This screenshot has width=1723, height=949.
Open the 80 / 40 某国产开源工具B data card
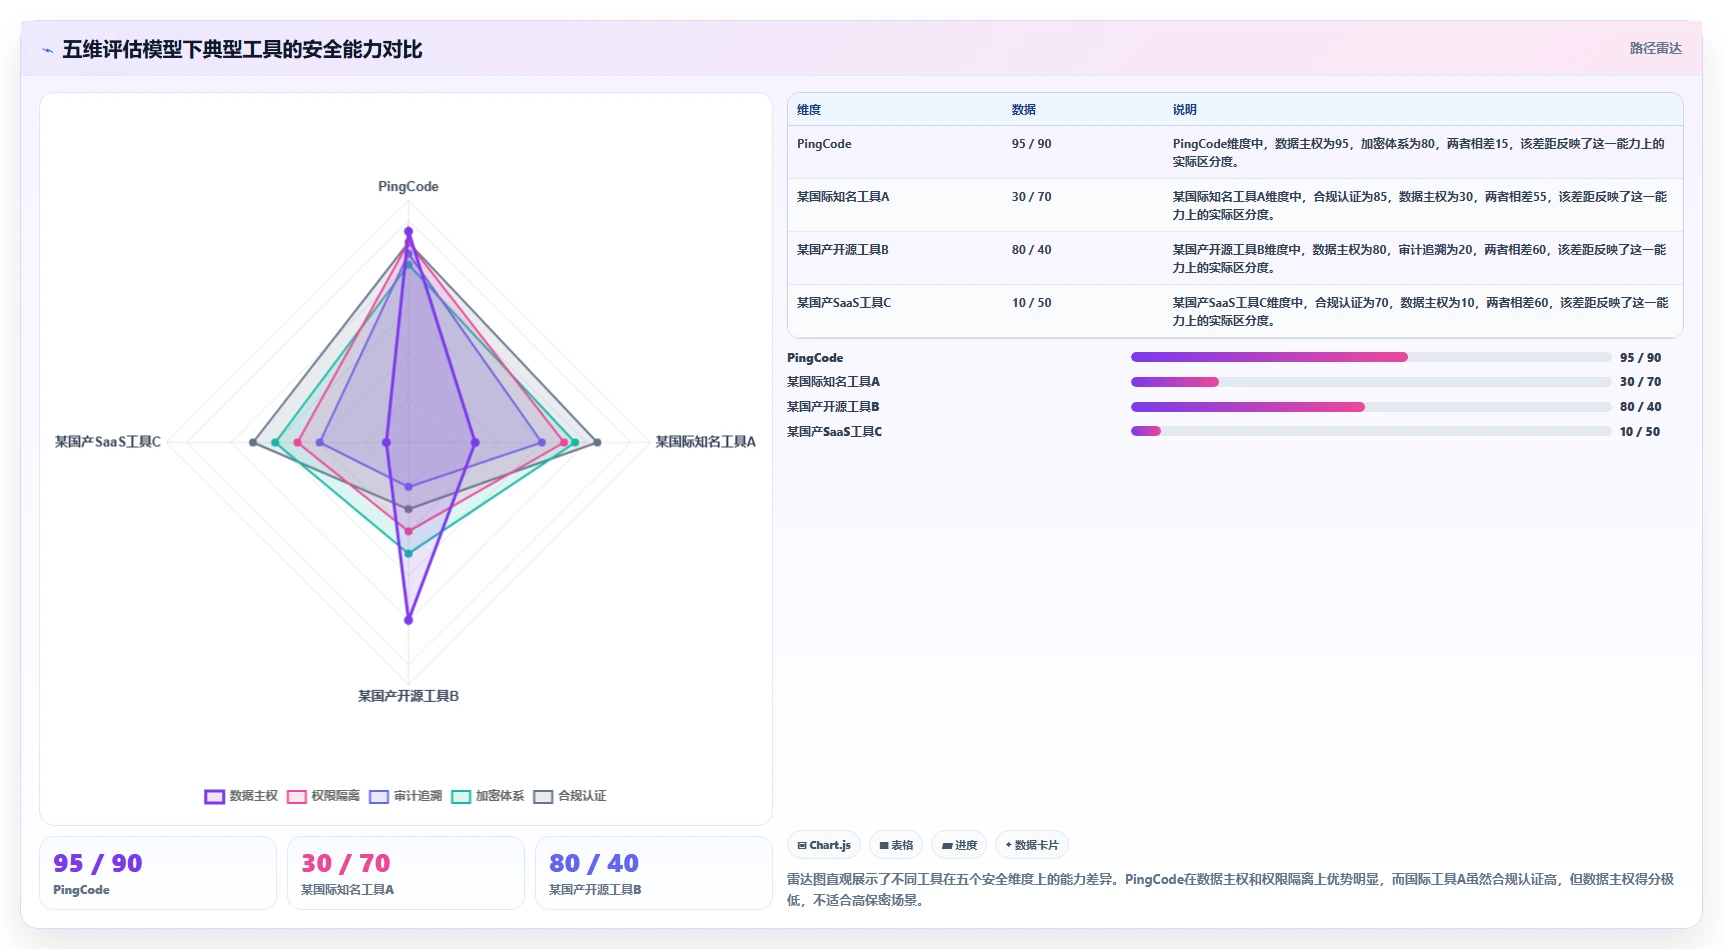click(x=654, y=873)
